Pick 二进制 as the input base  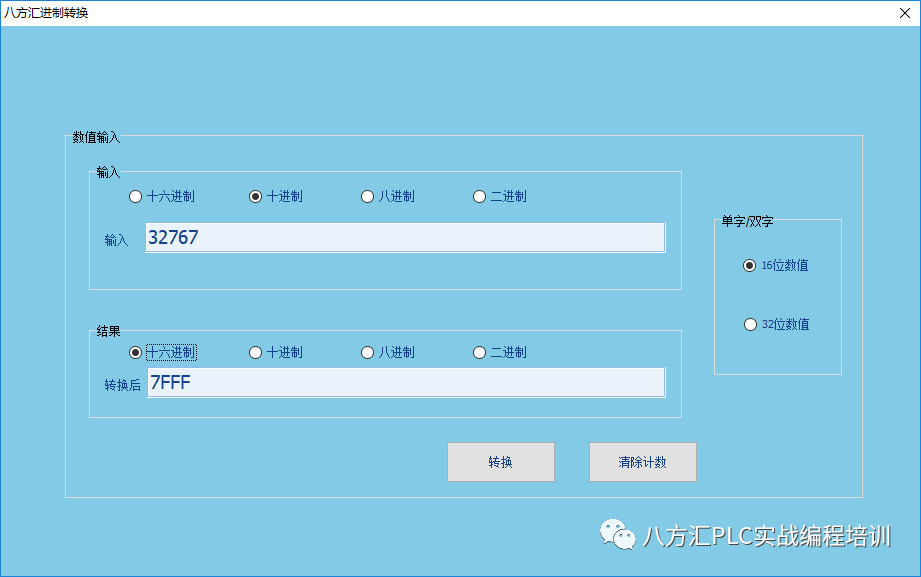coord(480,197)
